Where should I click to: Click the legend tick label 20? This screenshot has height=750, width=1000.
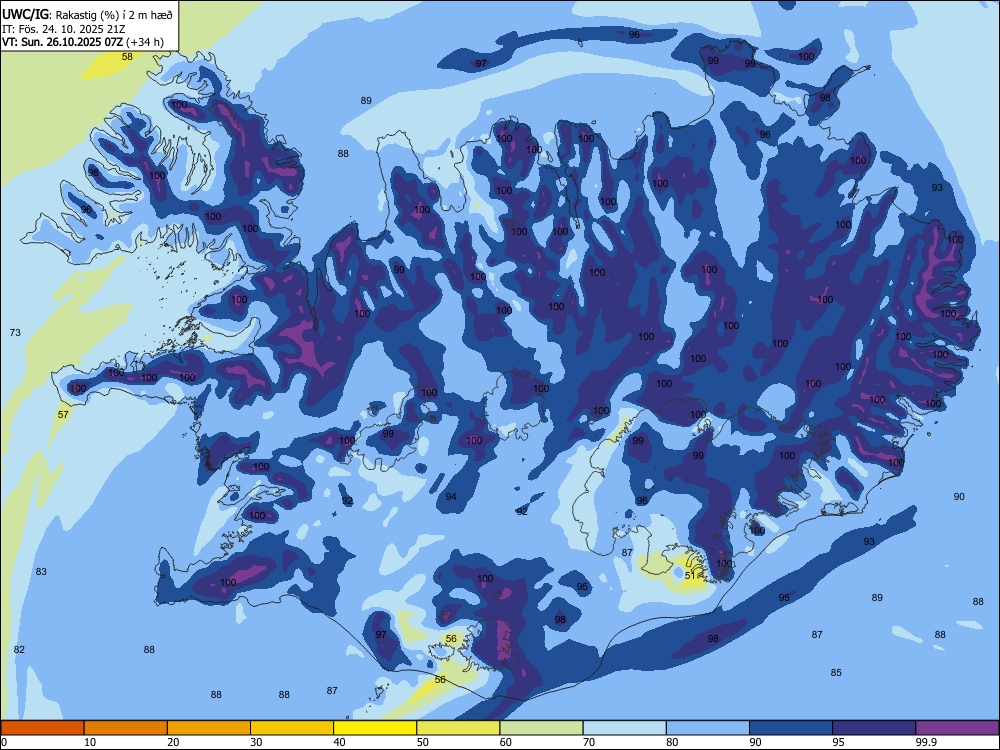click(x=173, y=742)
